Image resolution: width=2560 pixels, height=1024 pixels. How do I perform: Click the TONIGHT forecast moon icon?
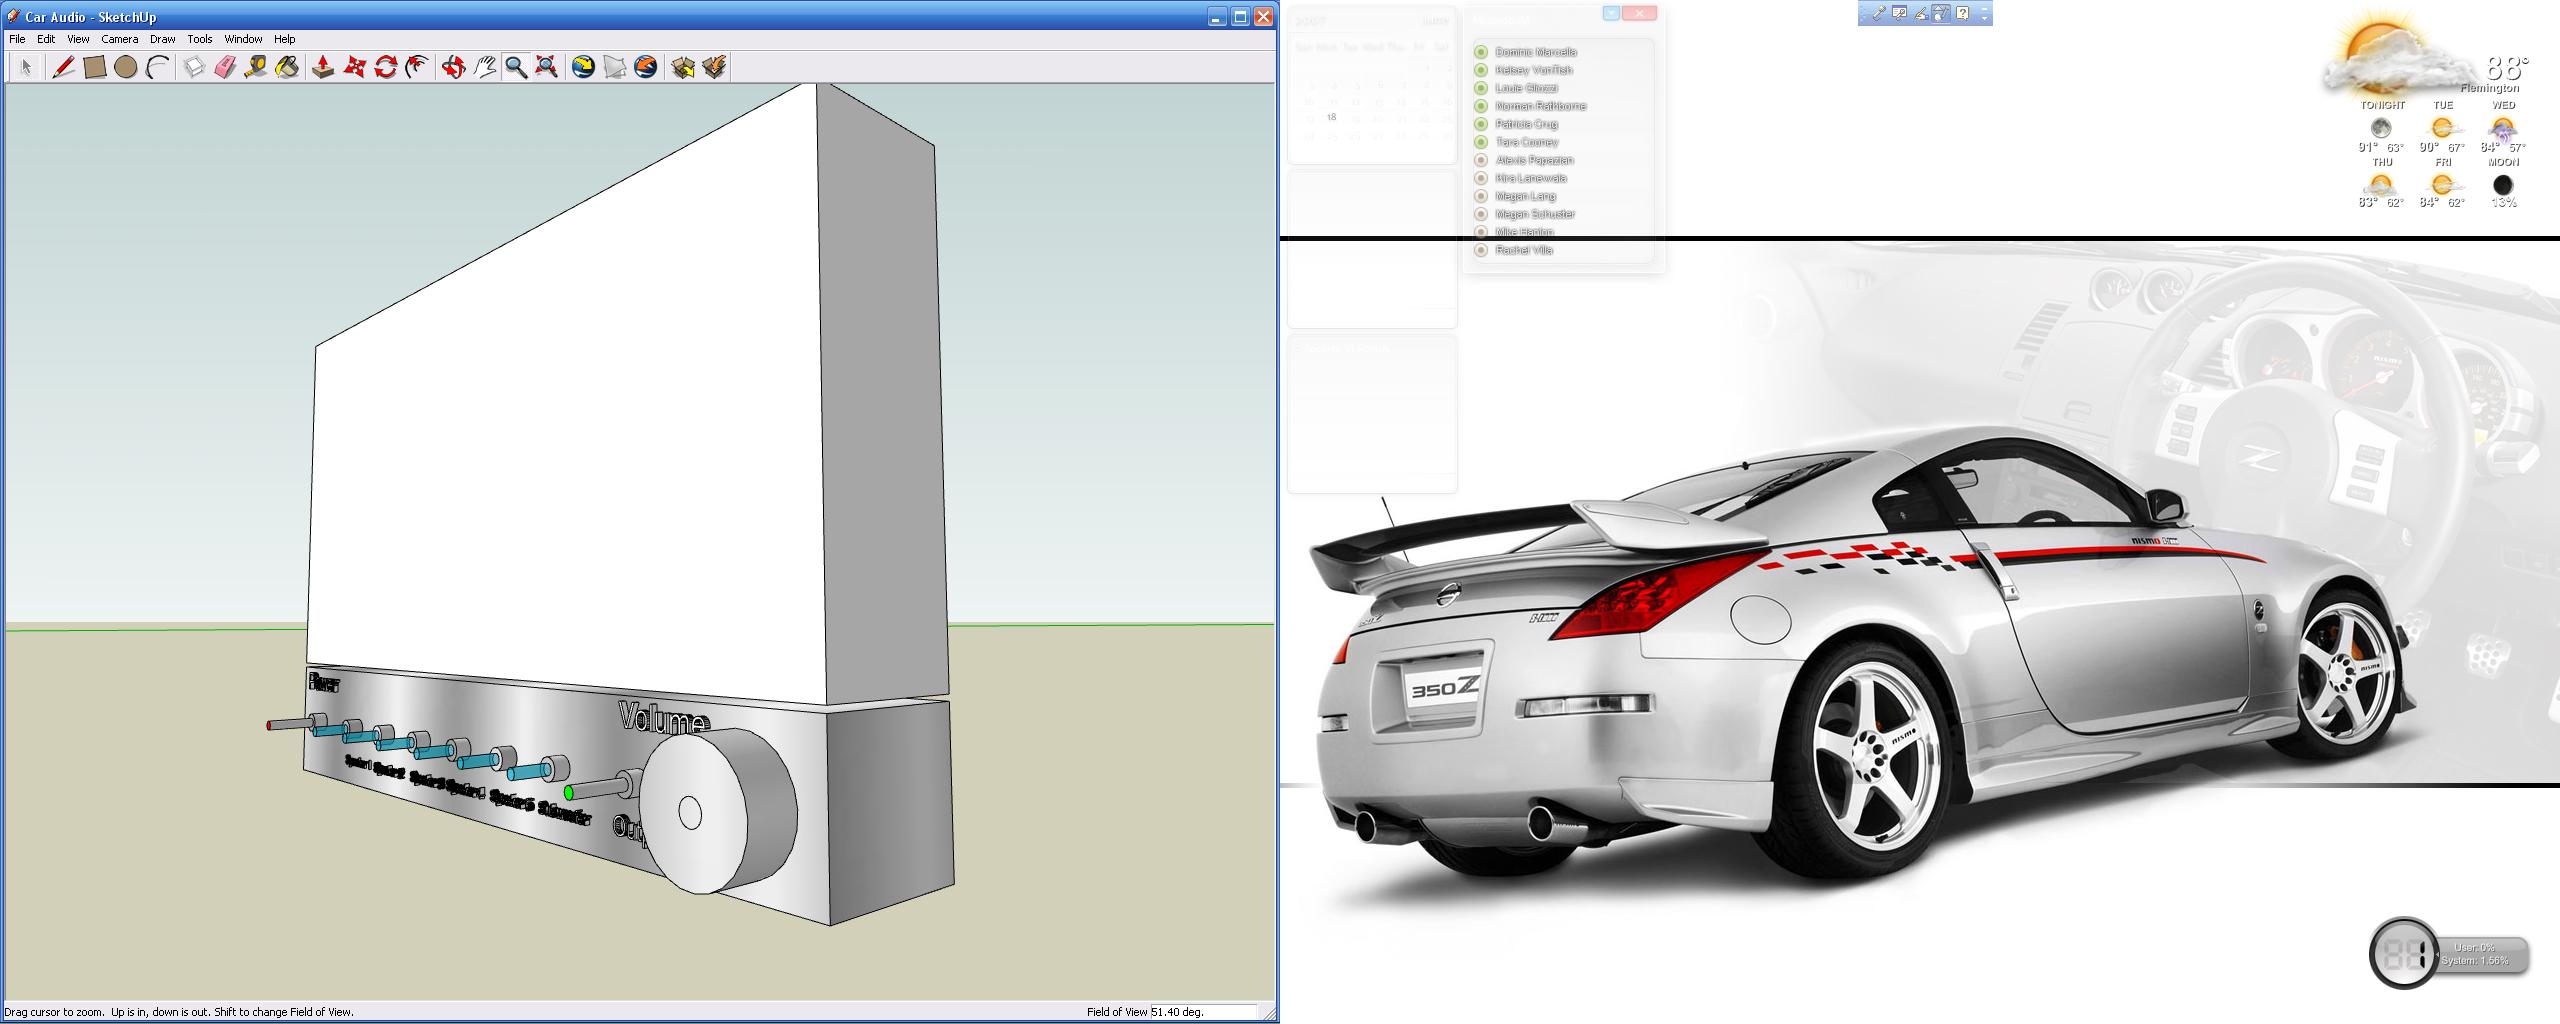(2381, 128)
